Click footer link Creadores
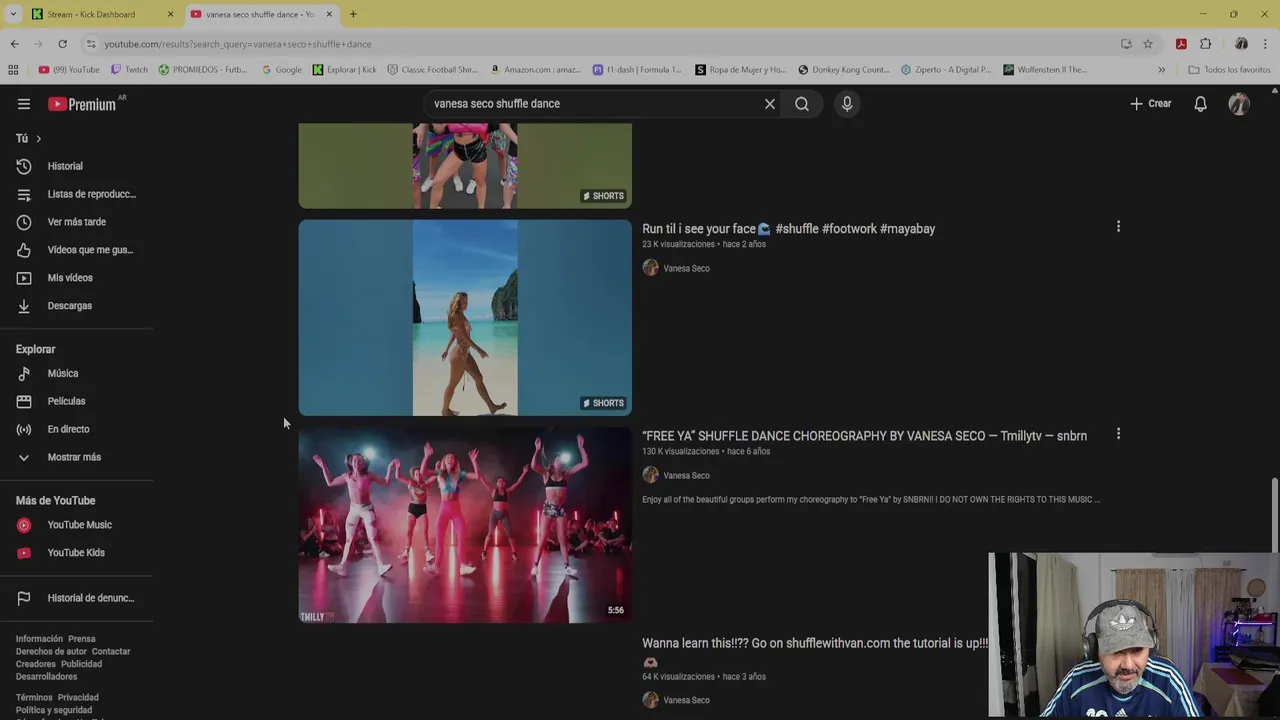The height and width of the screenshot is (720, 1280). coord(36,664)
